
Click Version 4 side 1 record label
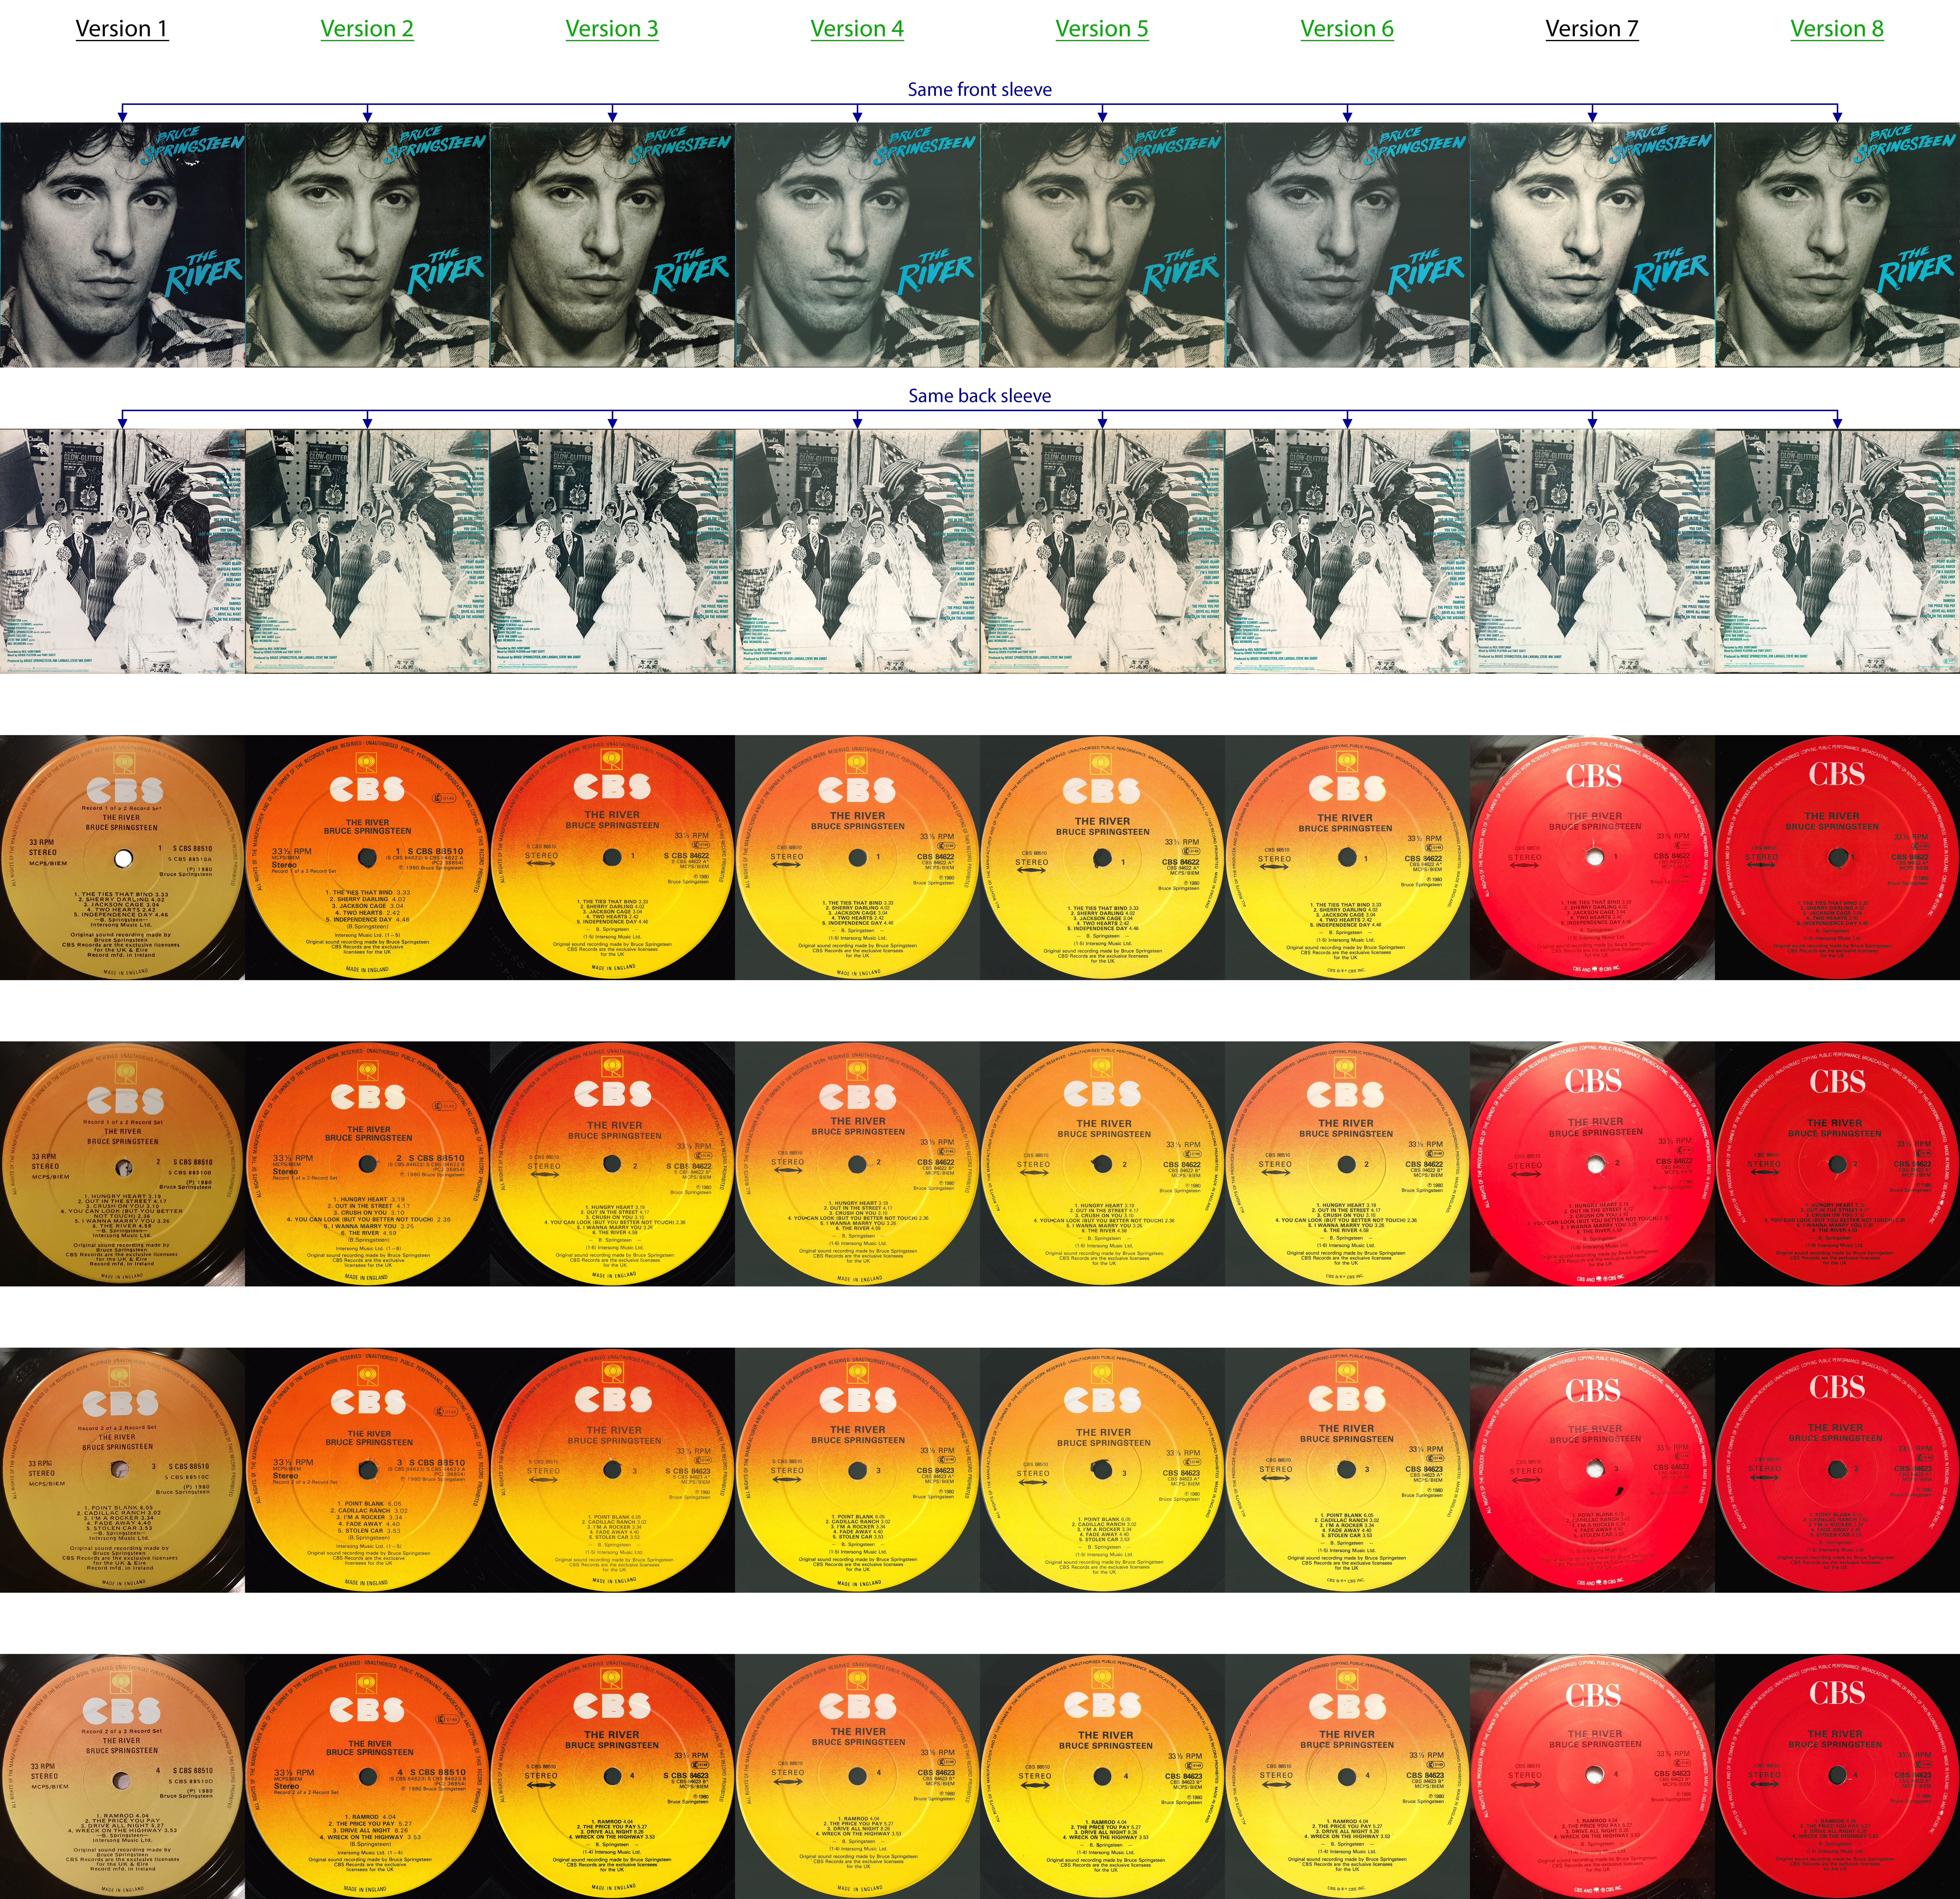857,858
